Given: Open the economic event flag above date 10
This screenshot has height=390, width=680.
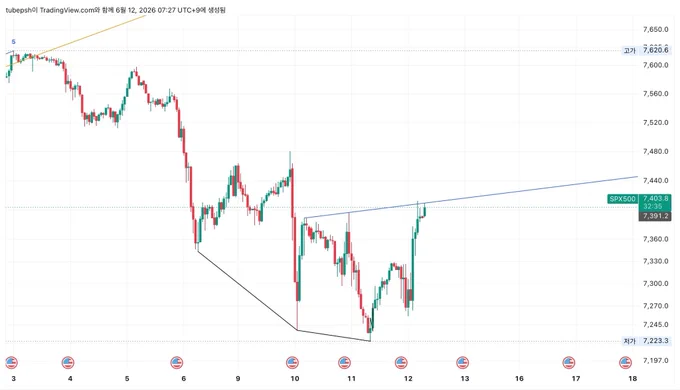Looking at the screenshot, I should click(x=293, y=362).
